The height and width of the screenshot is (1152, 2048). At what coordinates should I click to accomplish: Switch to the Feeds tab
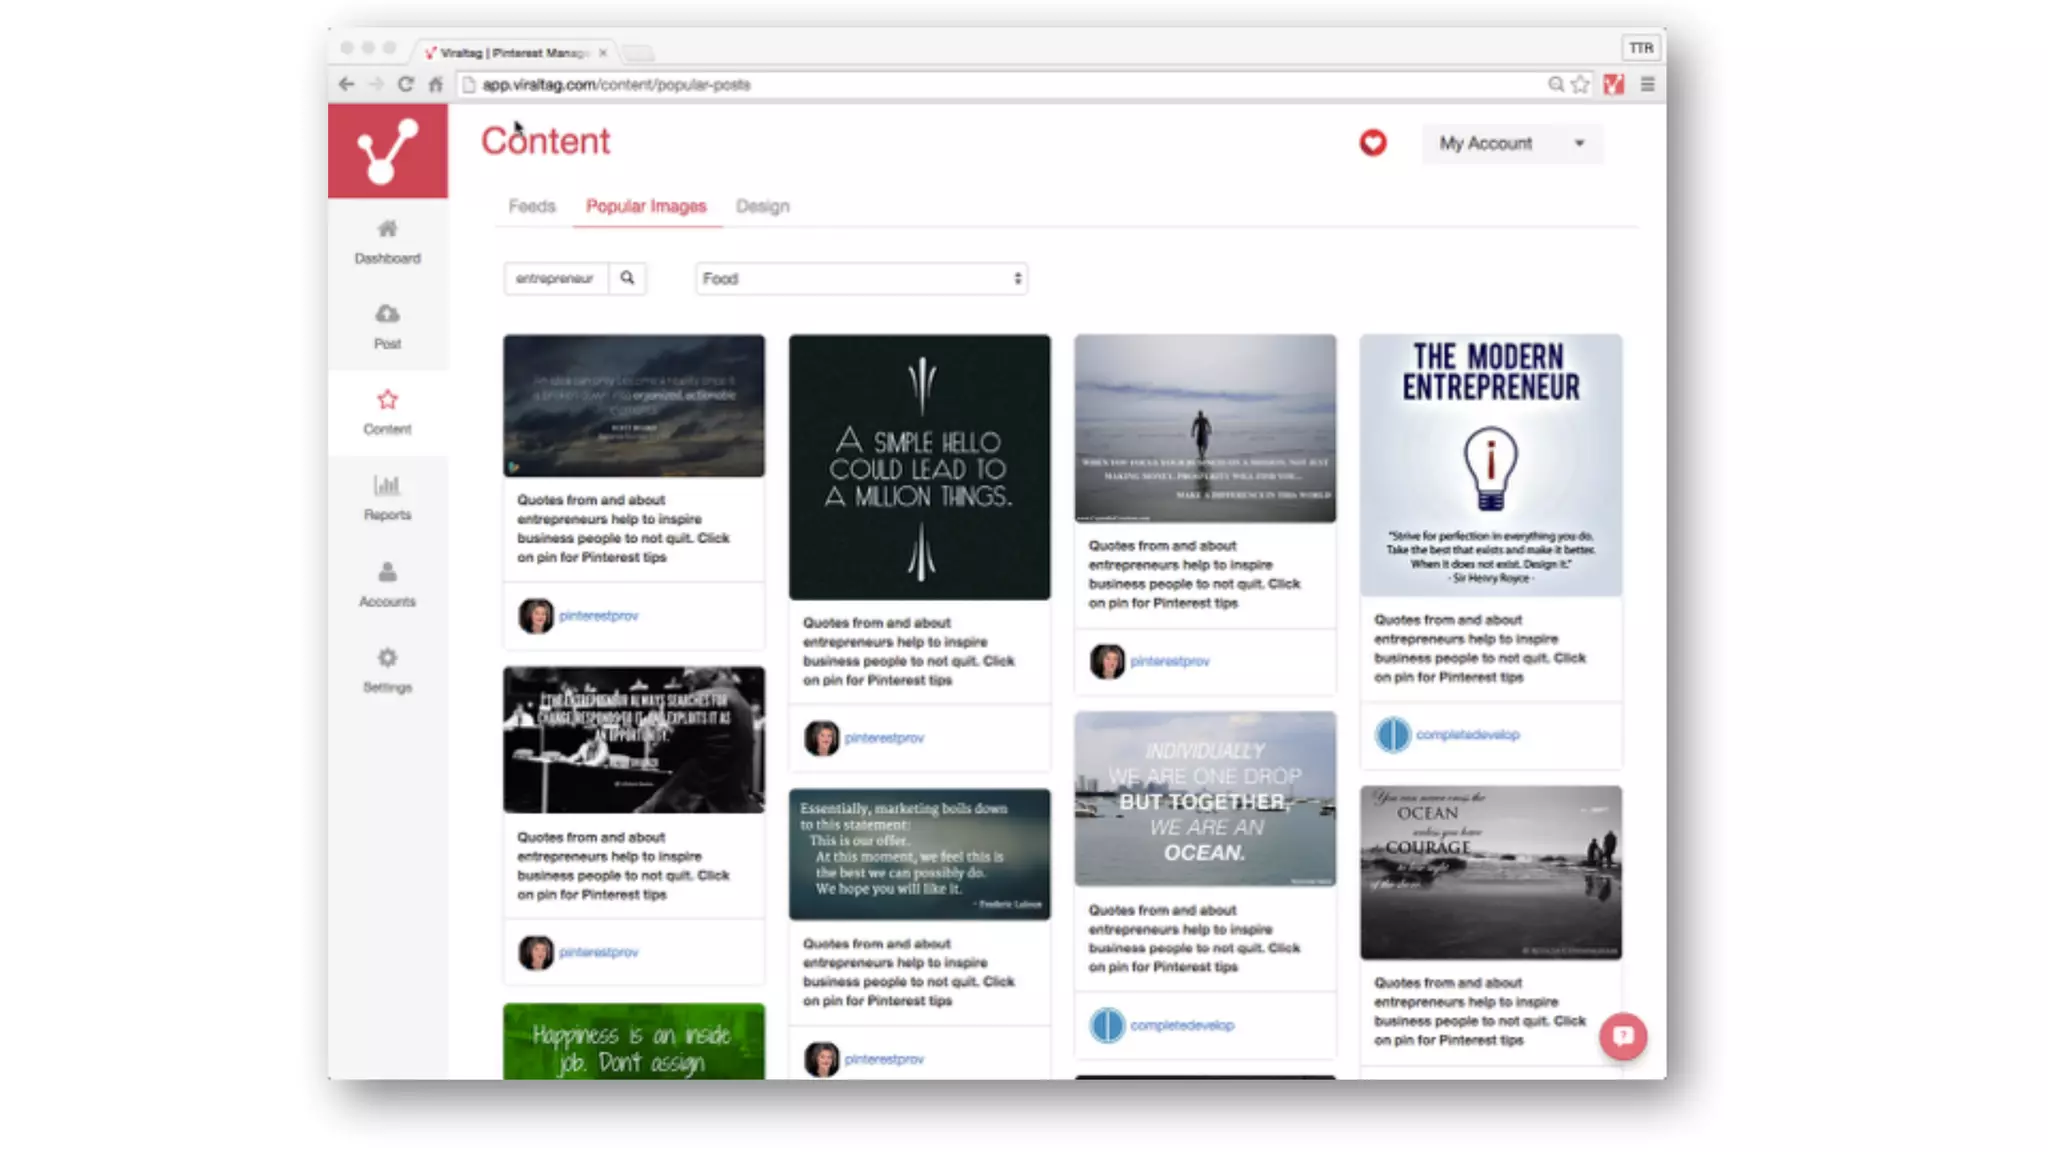[x=531, y=206]
